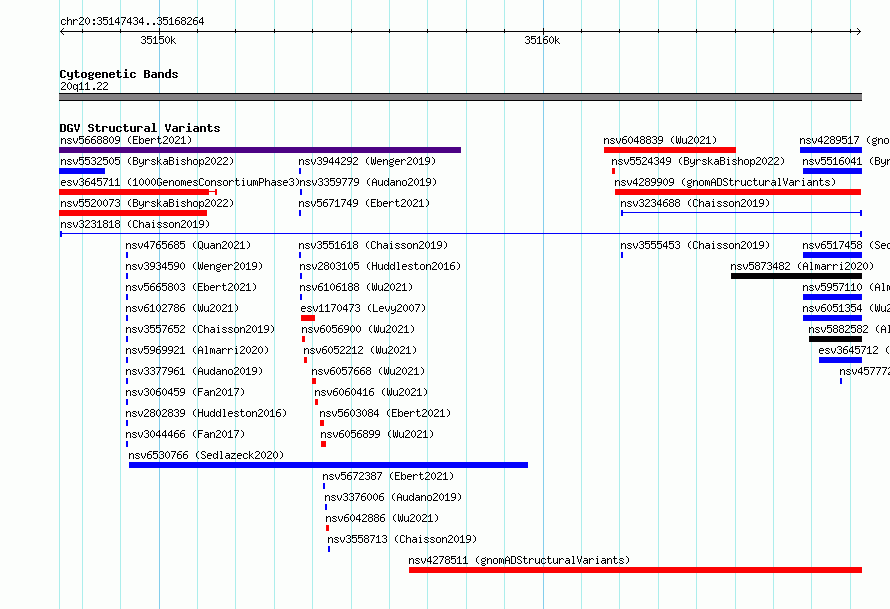890x609 pixels.
Task: Select nsv6056900 (Wu2021) variant
Action: 358,329
